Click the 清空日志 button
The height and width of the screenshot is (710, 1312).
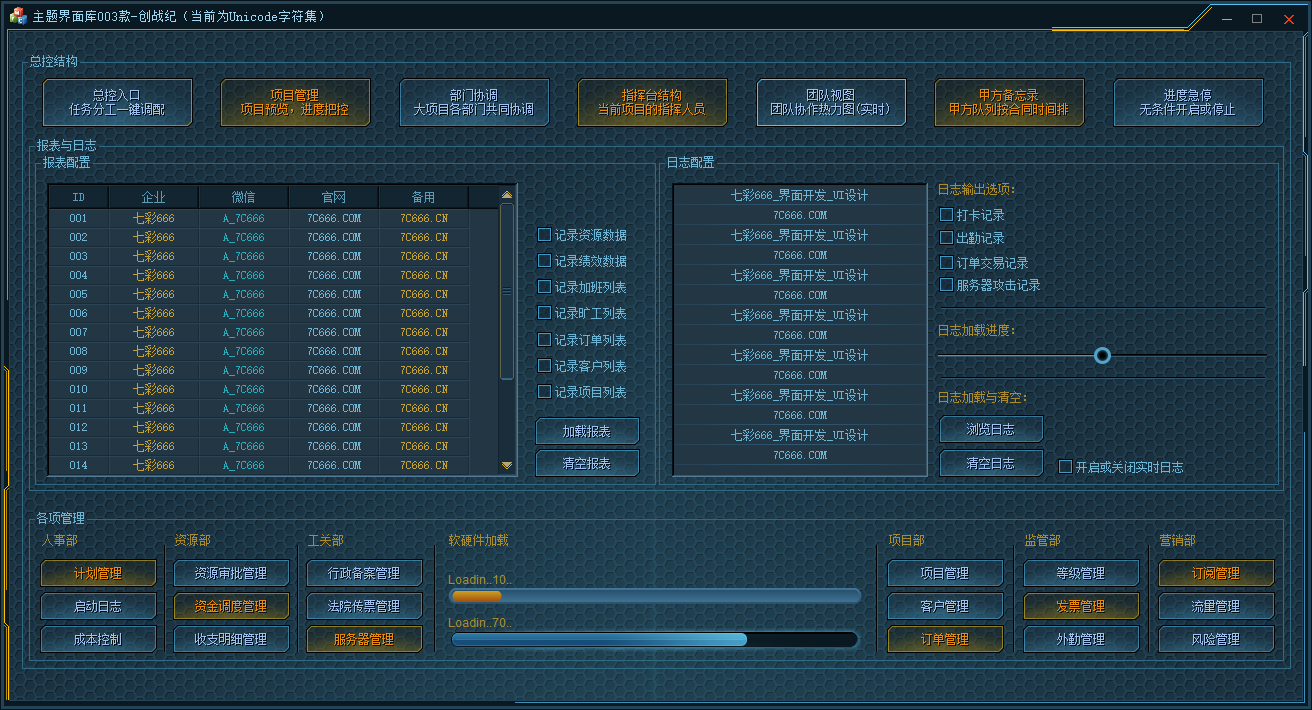[x=990, y=463]
